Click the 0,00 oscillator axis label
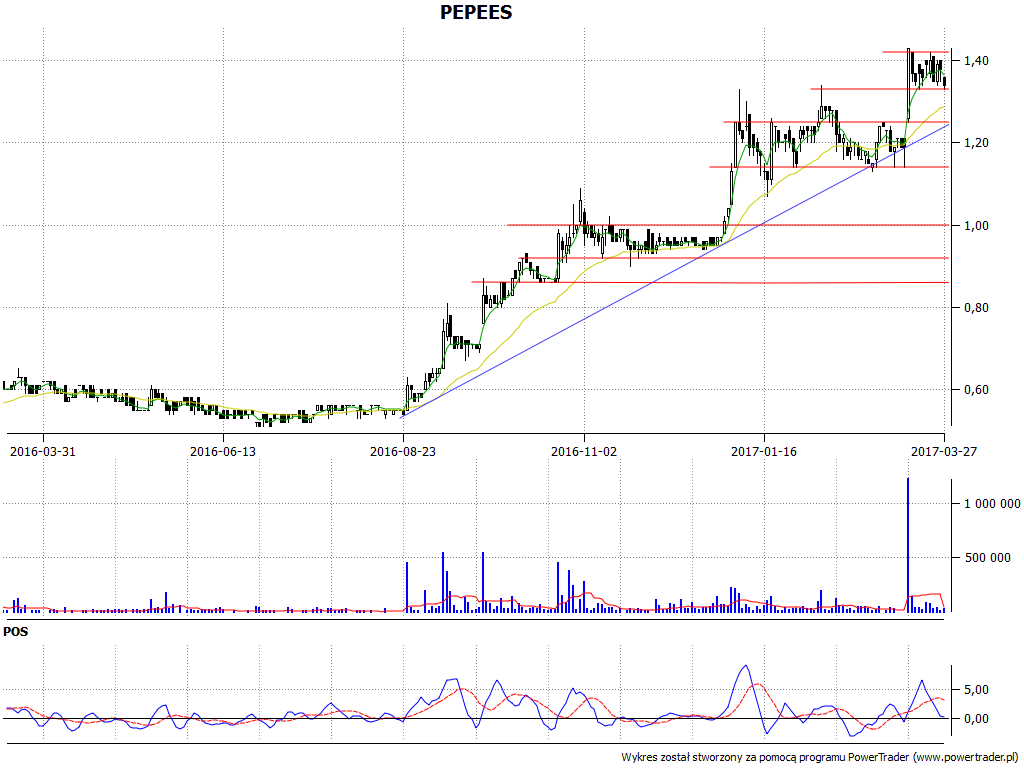The width and height of the screenshot is (1024, 768). pos(976,719)
